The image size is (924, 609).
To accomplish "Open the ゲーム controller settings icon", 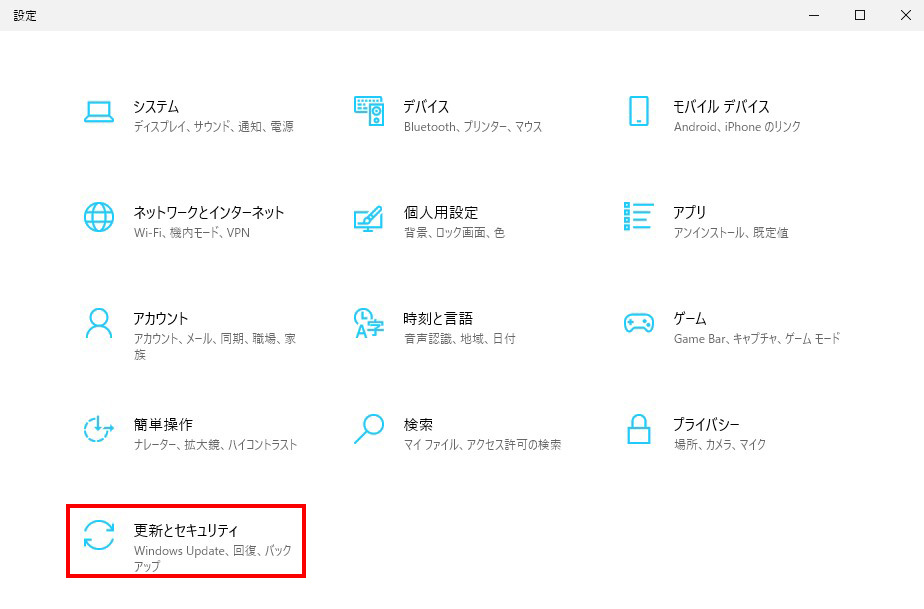I will pyautogui.click(x=637, y=322).
